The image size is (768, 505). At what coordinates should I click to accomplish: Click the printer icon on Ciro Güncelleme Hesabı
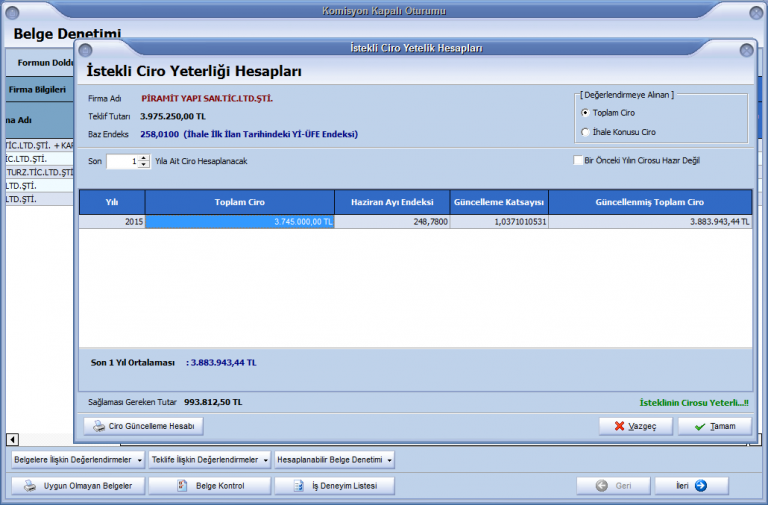[x=99, y=426]
